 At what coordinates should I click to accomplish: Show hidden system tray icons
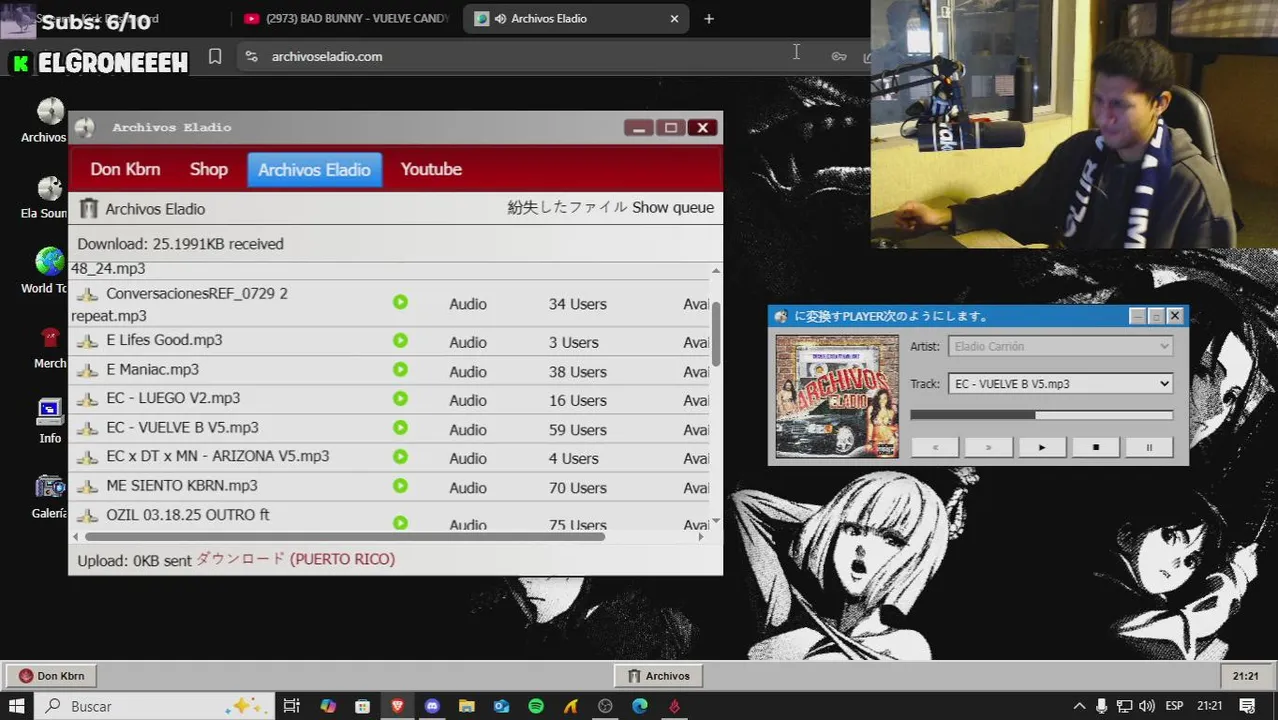coord(1079,706)
